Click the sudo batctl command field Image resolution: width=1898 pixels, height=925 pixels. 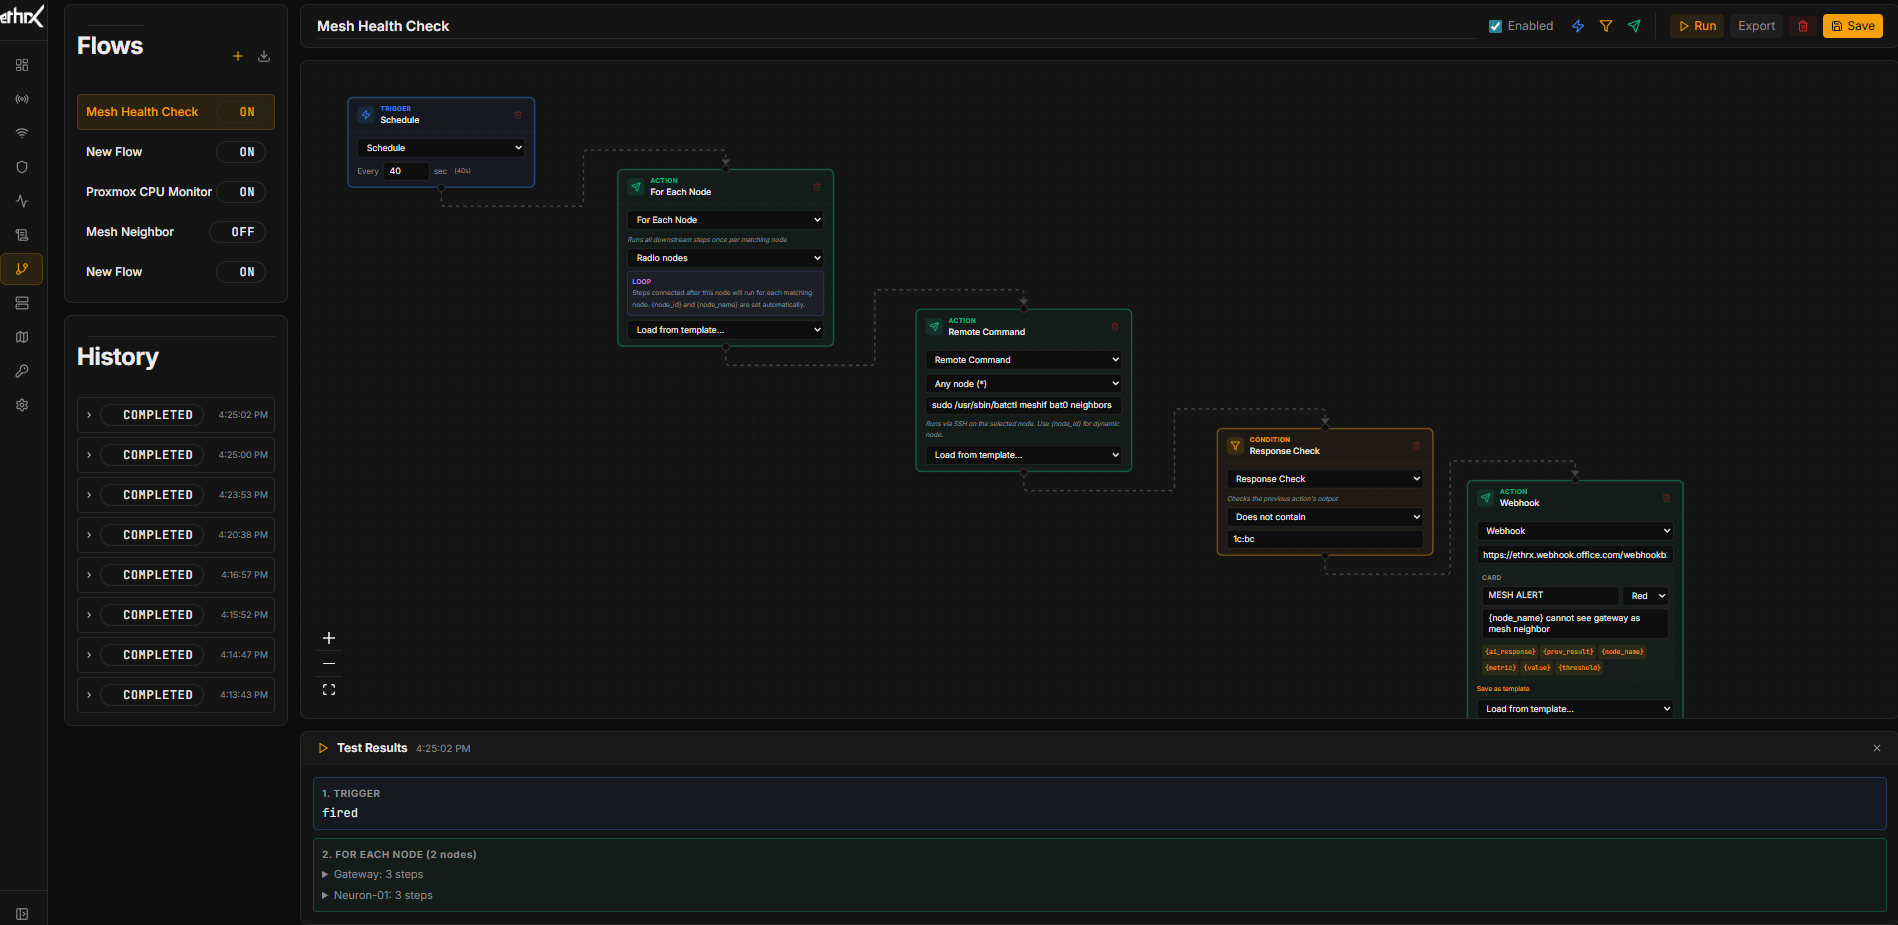(x=1024, y=405)
